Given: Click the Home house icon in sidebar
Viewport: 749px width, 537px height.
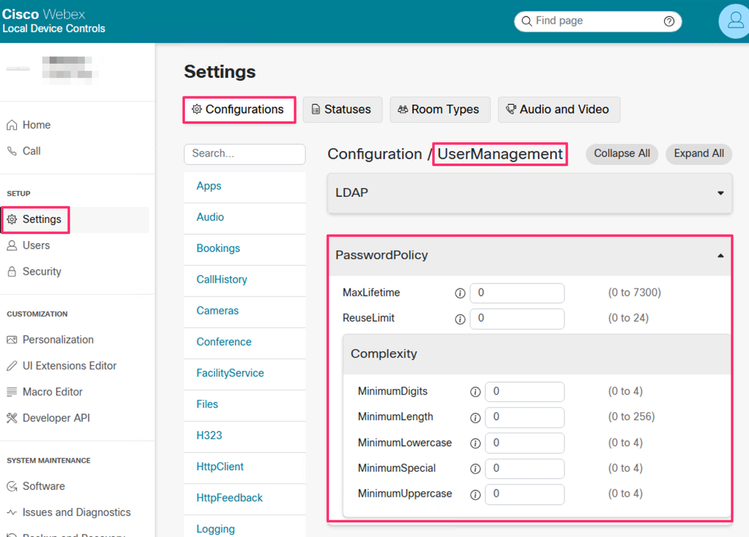Looking at the screenshot, I should pyautogui.click(x=12, y=125).
